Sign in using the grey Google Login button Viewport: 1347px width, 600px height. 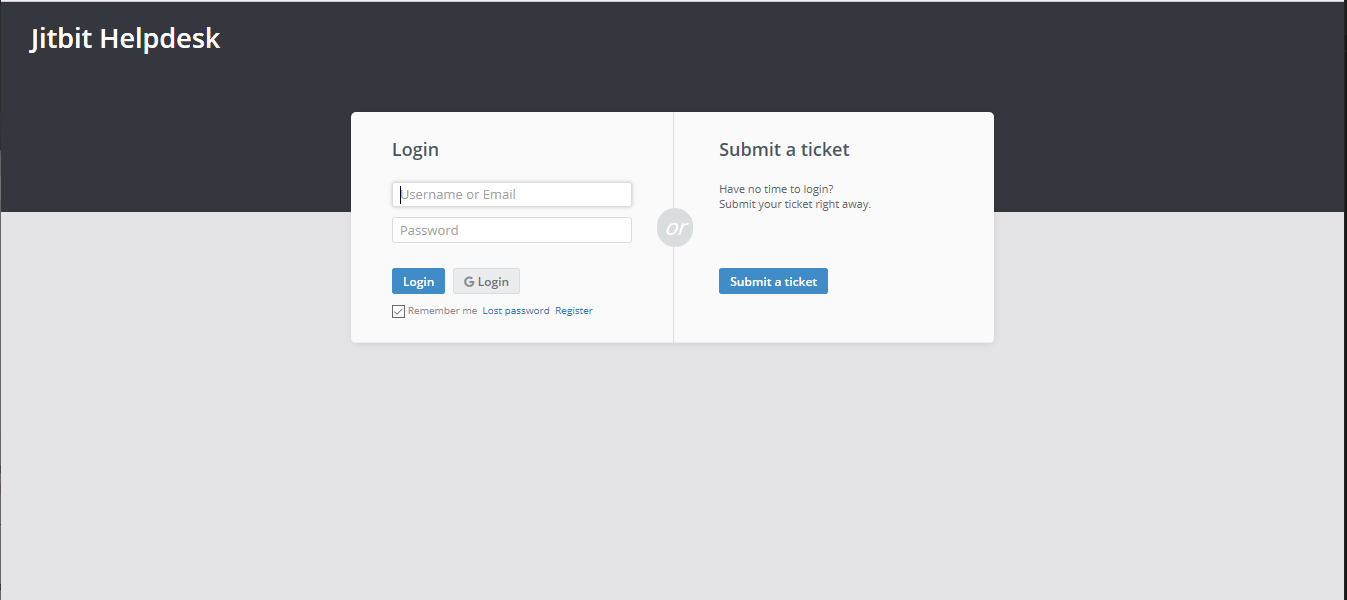486,282
